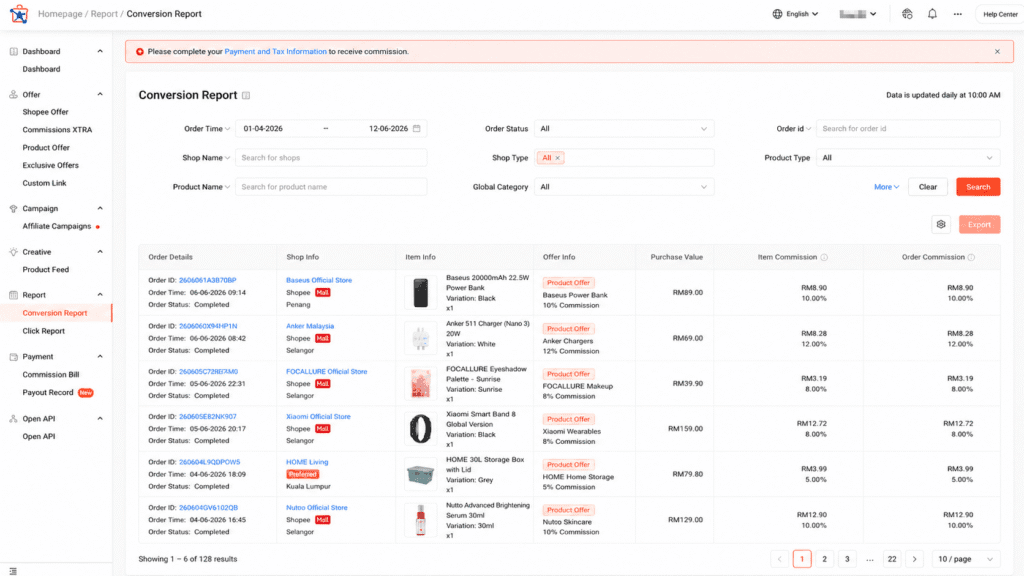Image resolution: width=1024 pixels, height=576 pixels.
Task: Go to page 2
Action: 824,559
